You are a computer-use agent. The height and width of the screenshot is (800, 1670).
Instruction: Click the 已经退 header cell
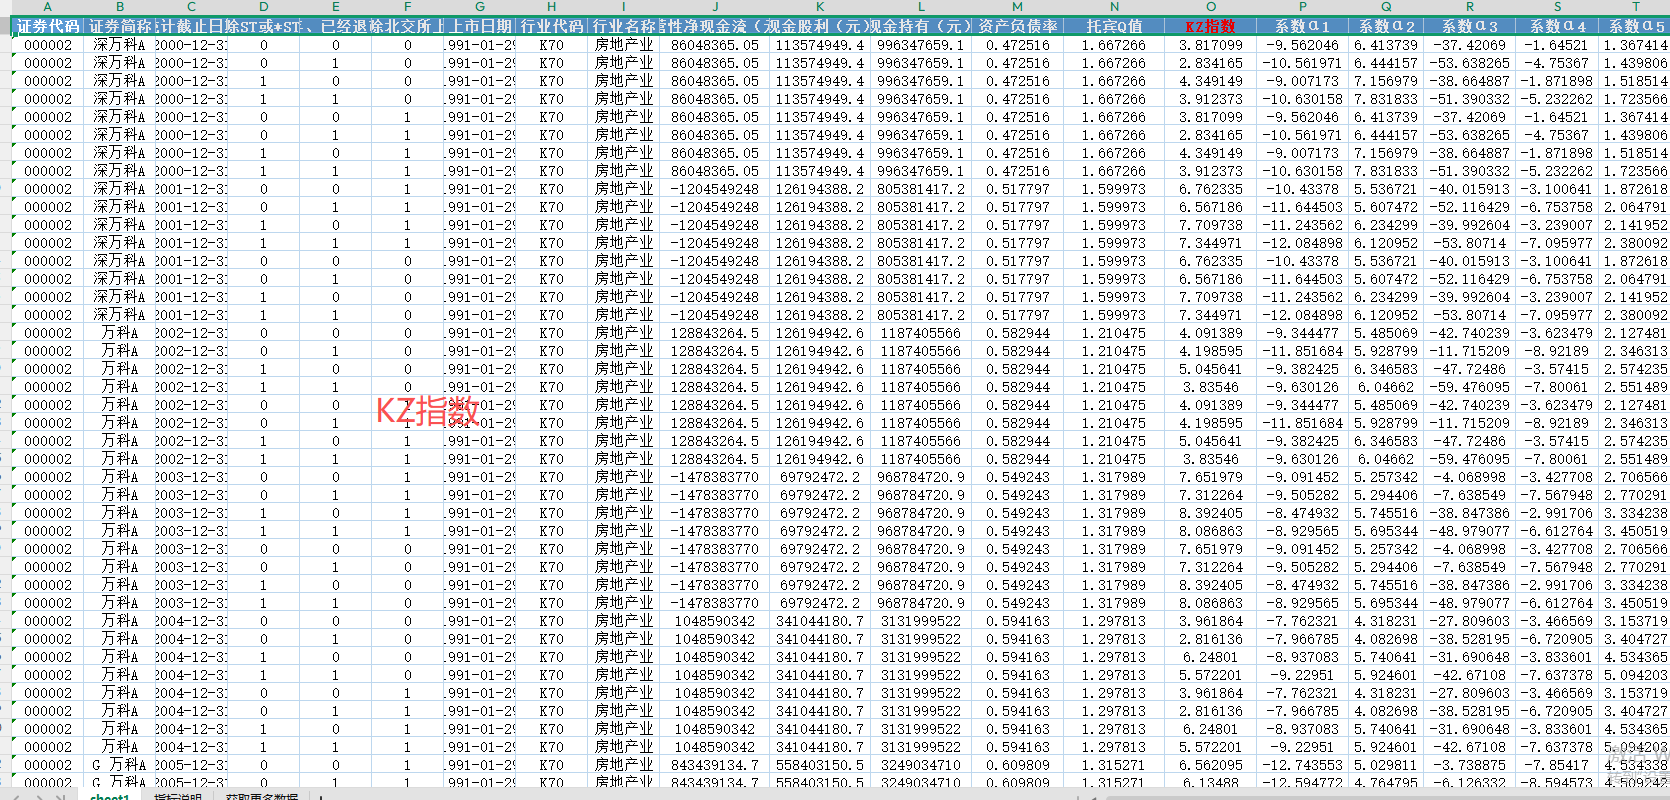(336, 26)
